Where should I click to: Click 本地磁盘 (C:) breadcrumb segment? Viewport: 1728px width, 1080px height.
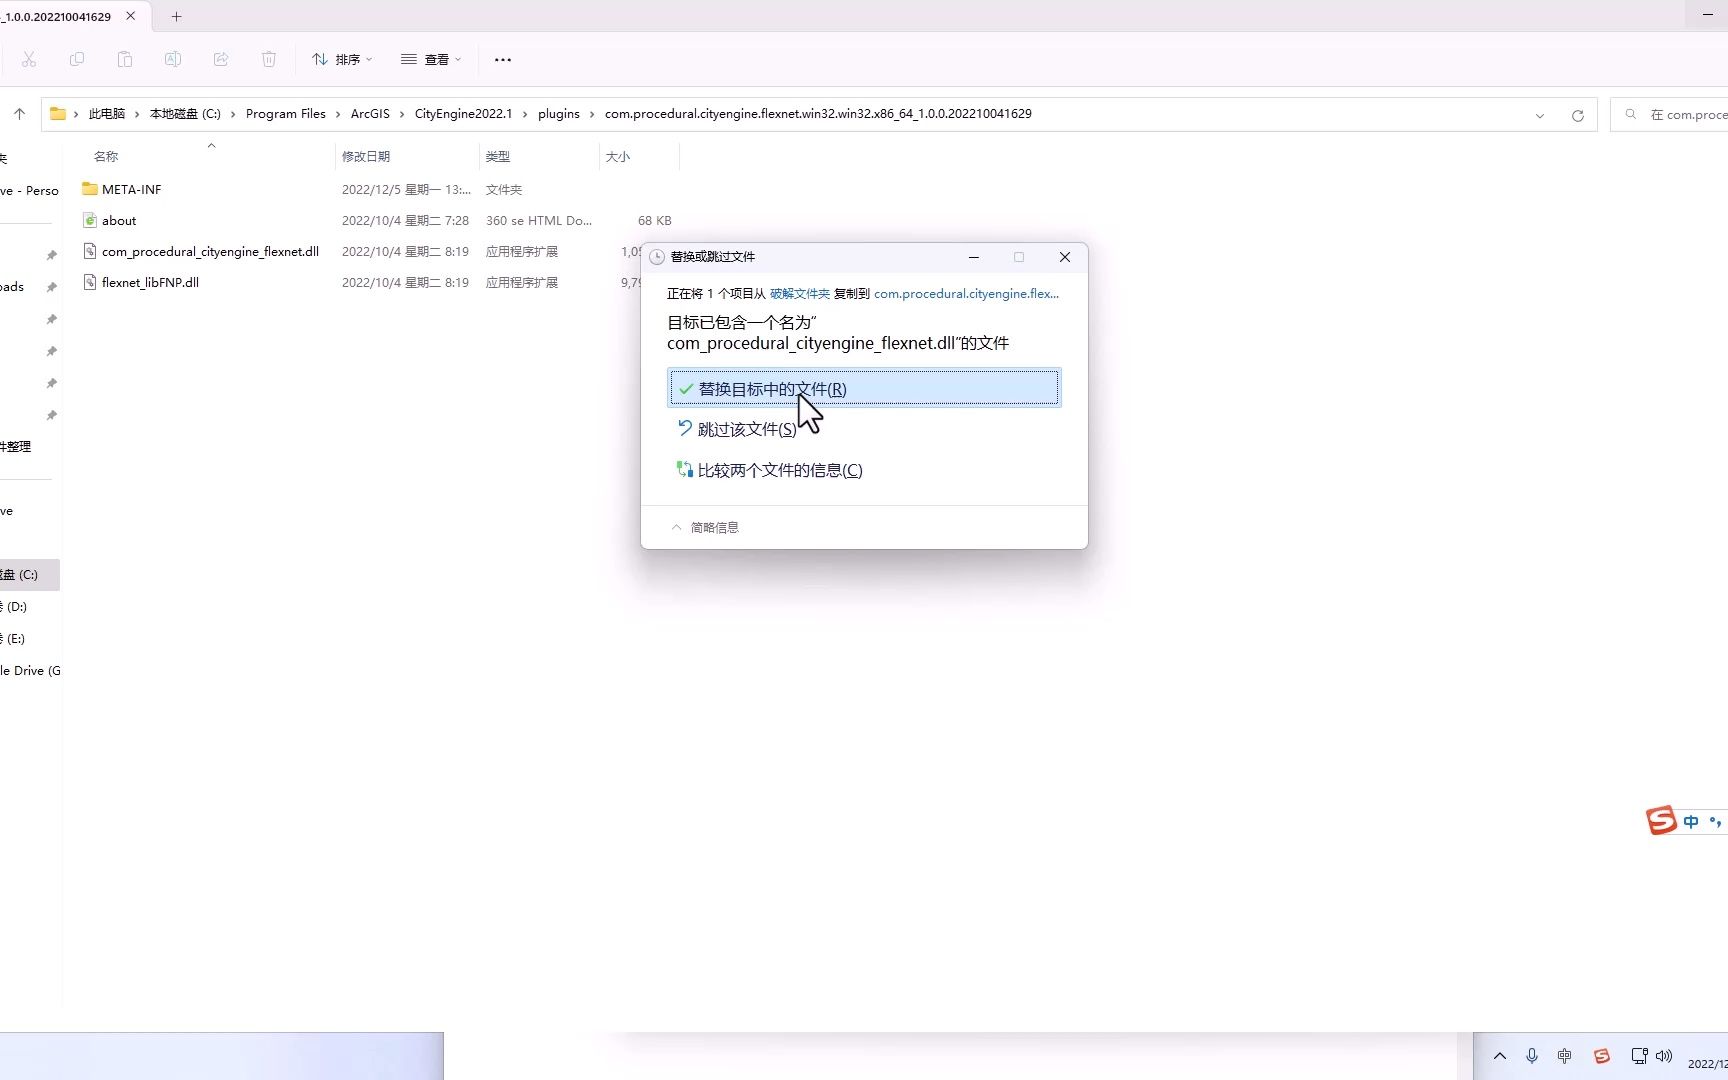point(185,114)
